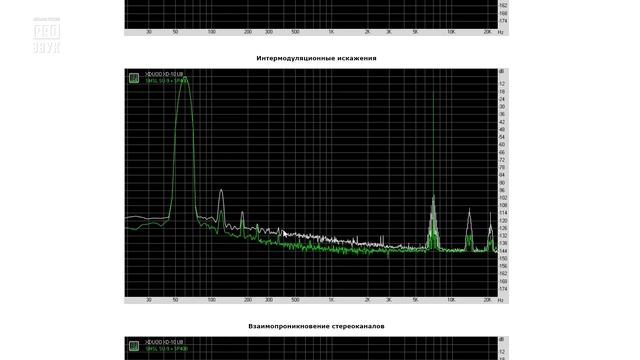The image size is (640, 360).
Task: Select green SMSL legend label in crosstalk graph
Action: [167, 349]
